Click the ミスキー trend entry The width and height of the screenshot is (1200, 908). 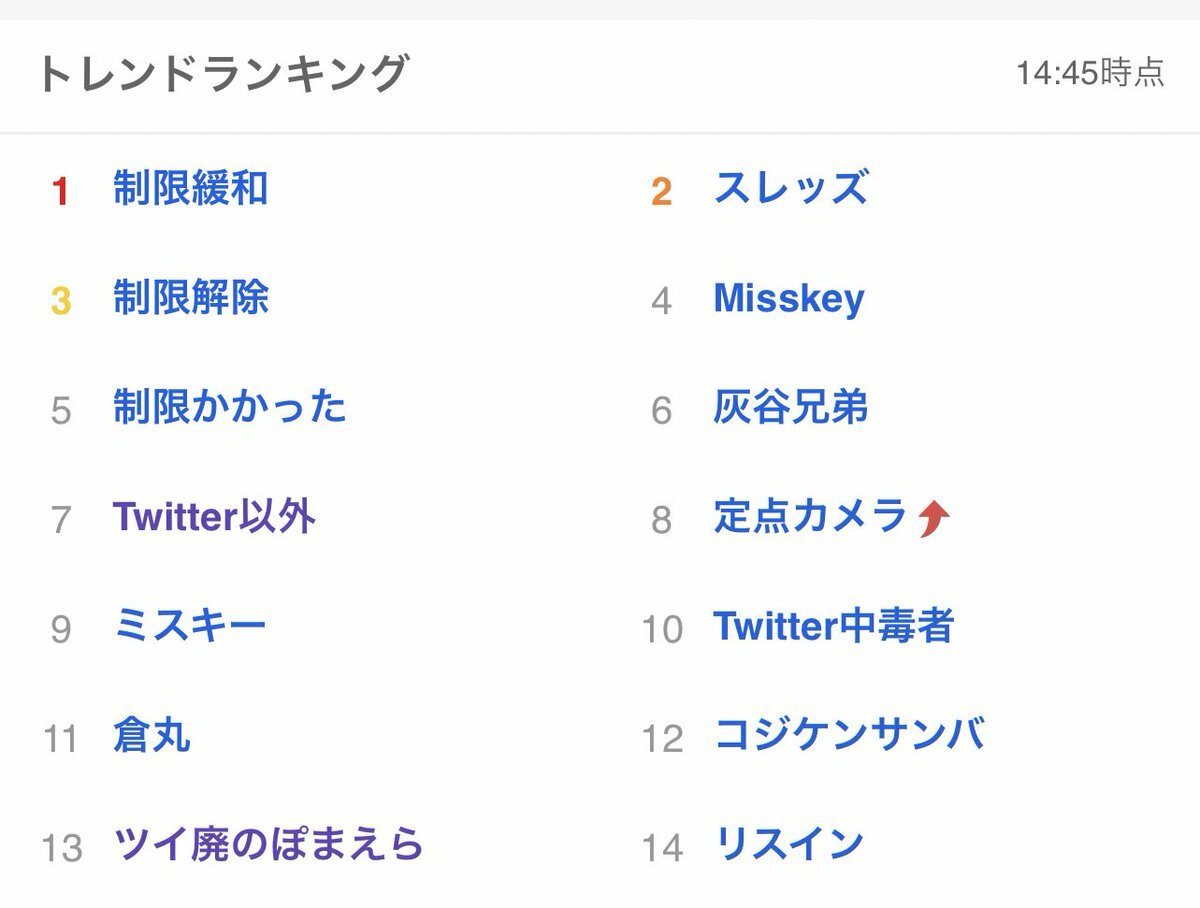click(x=190, y=626)
